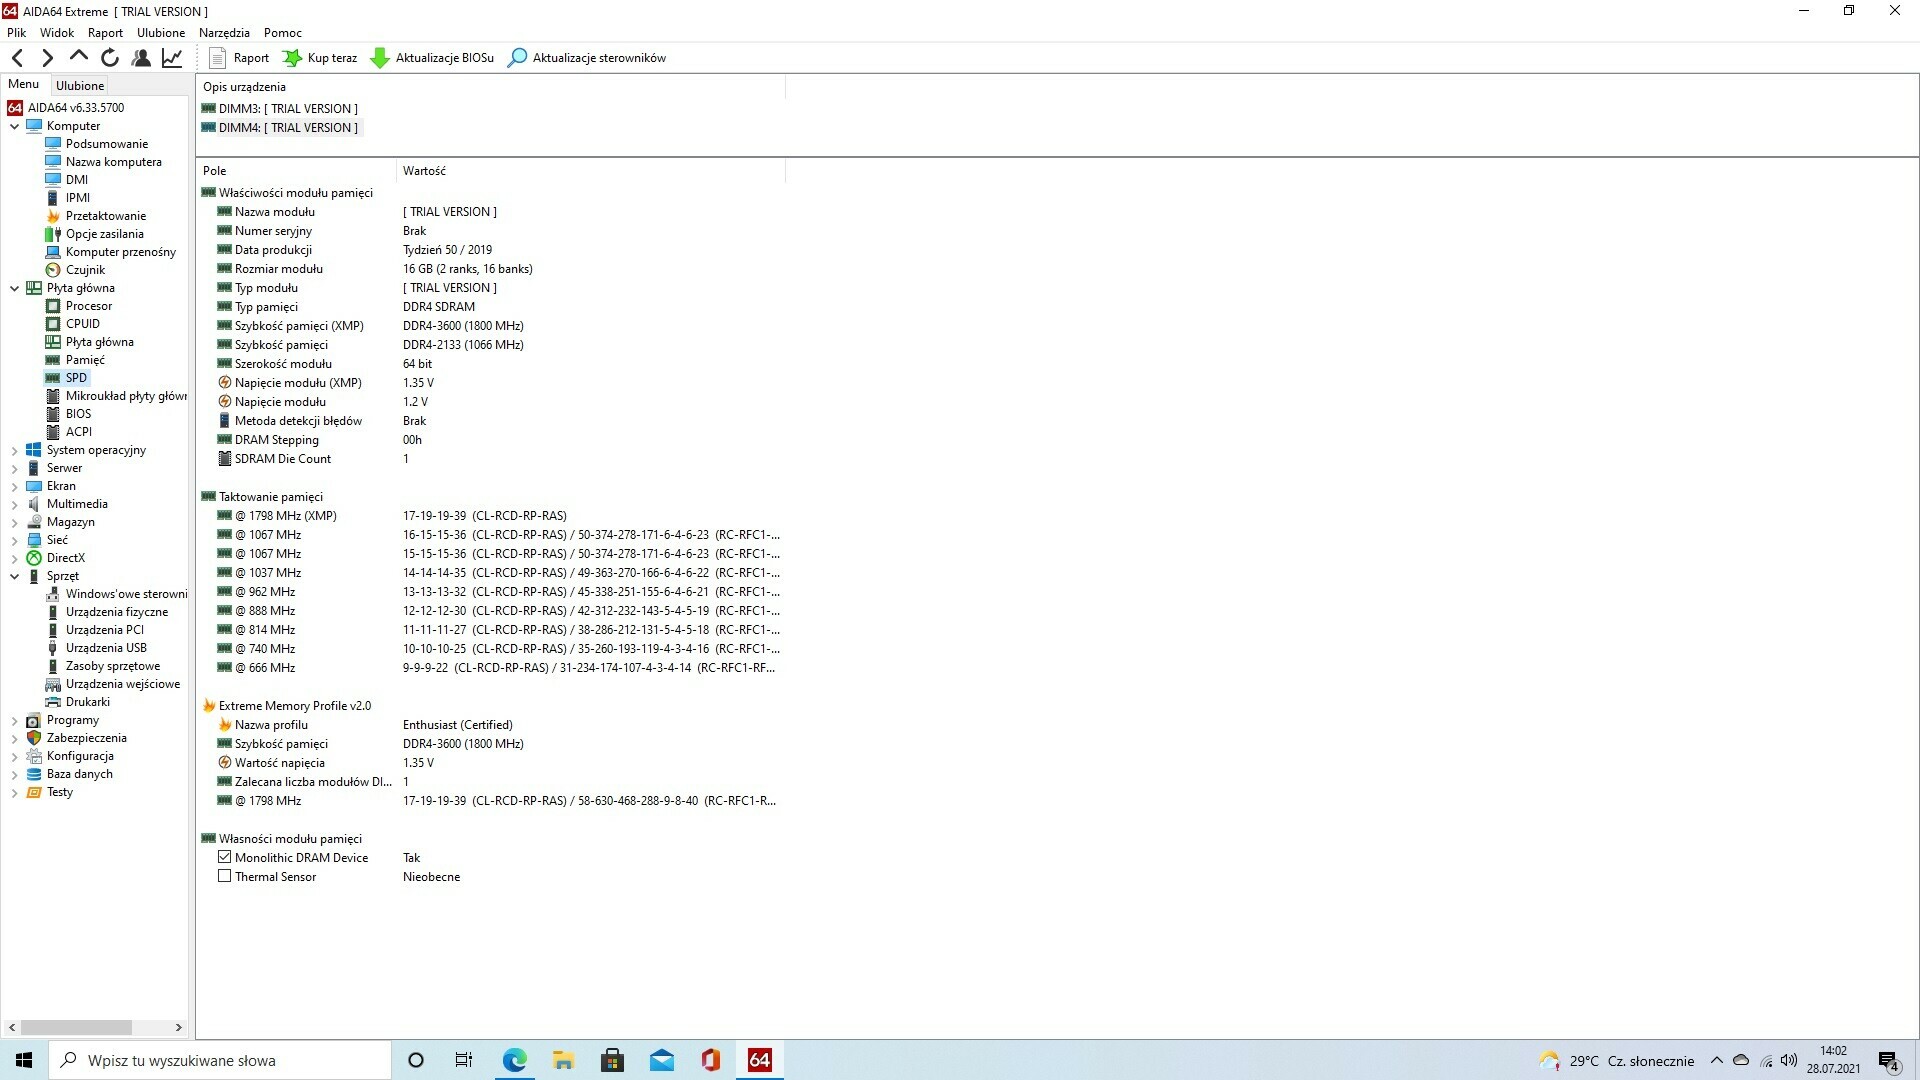Viewport: 1920px width, 1080px height.
Task: Select the Szybkość pamięci (XMP) row
Action: point(490,326)
